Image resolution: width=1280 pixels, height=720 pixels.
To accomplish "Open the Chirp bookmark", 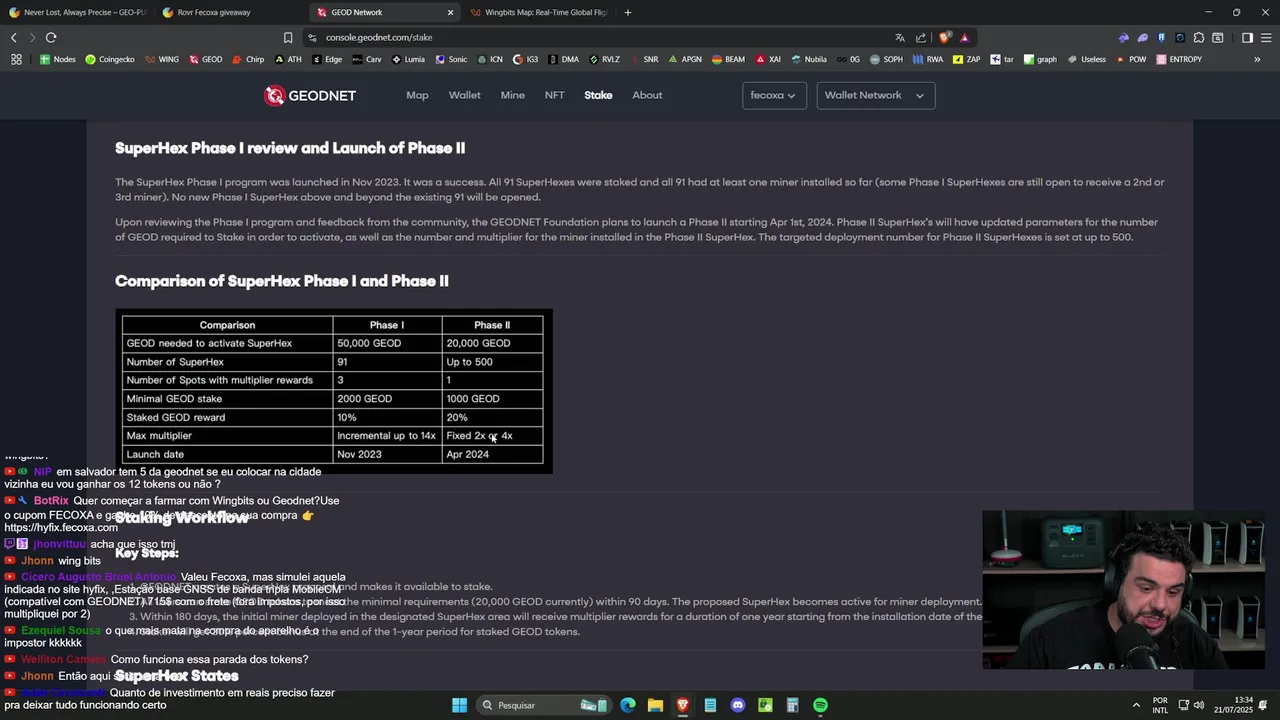I will (248, 59).
